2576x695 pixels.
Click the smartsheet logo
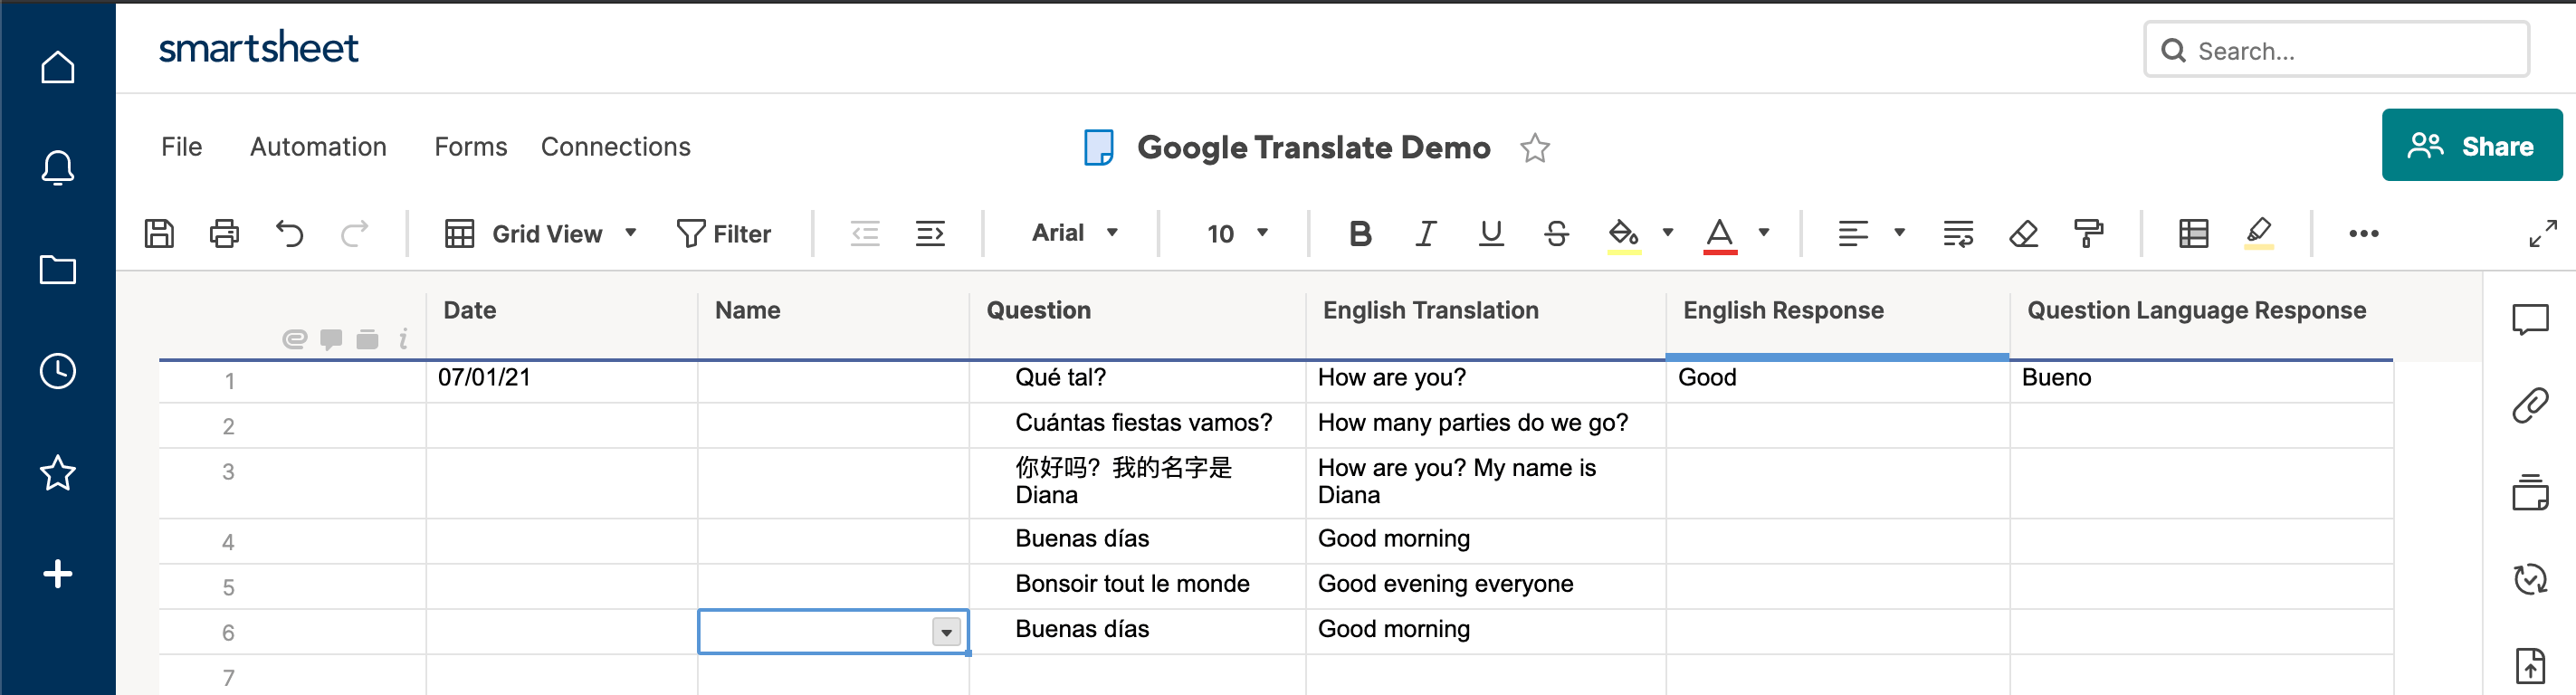(258, 47)
